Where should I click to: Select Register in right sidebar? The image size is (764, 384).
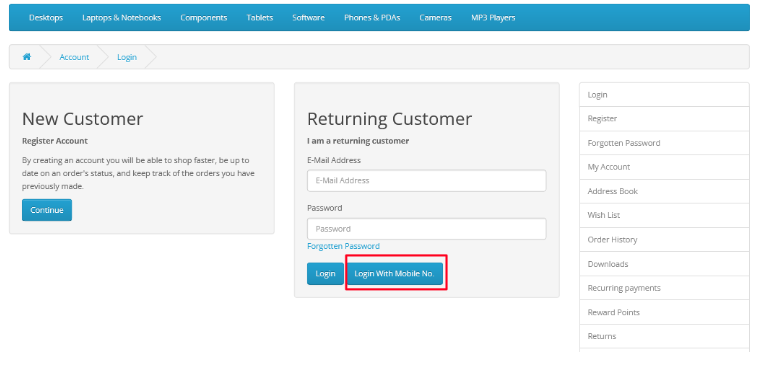coord(664,118)
